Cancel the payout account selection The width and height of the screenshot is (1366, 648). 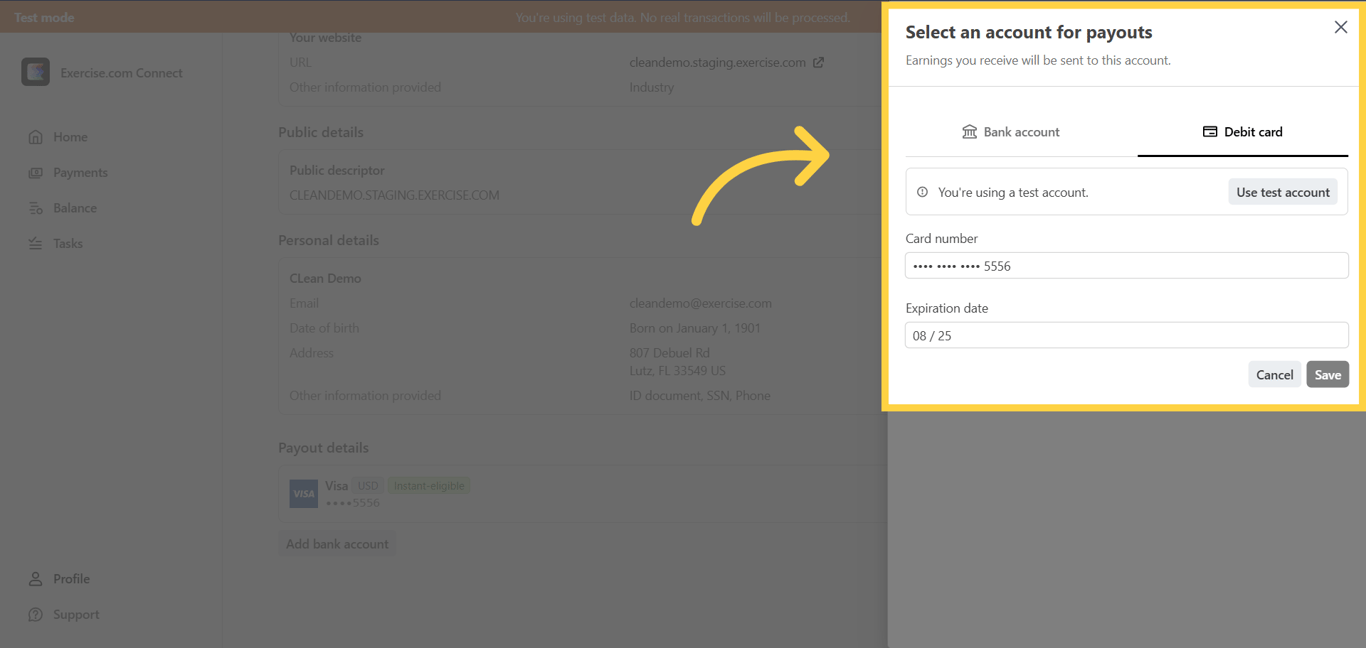point(1274,374)
